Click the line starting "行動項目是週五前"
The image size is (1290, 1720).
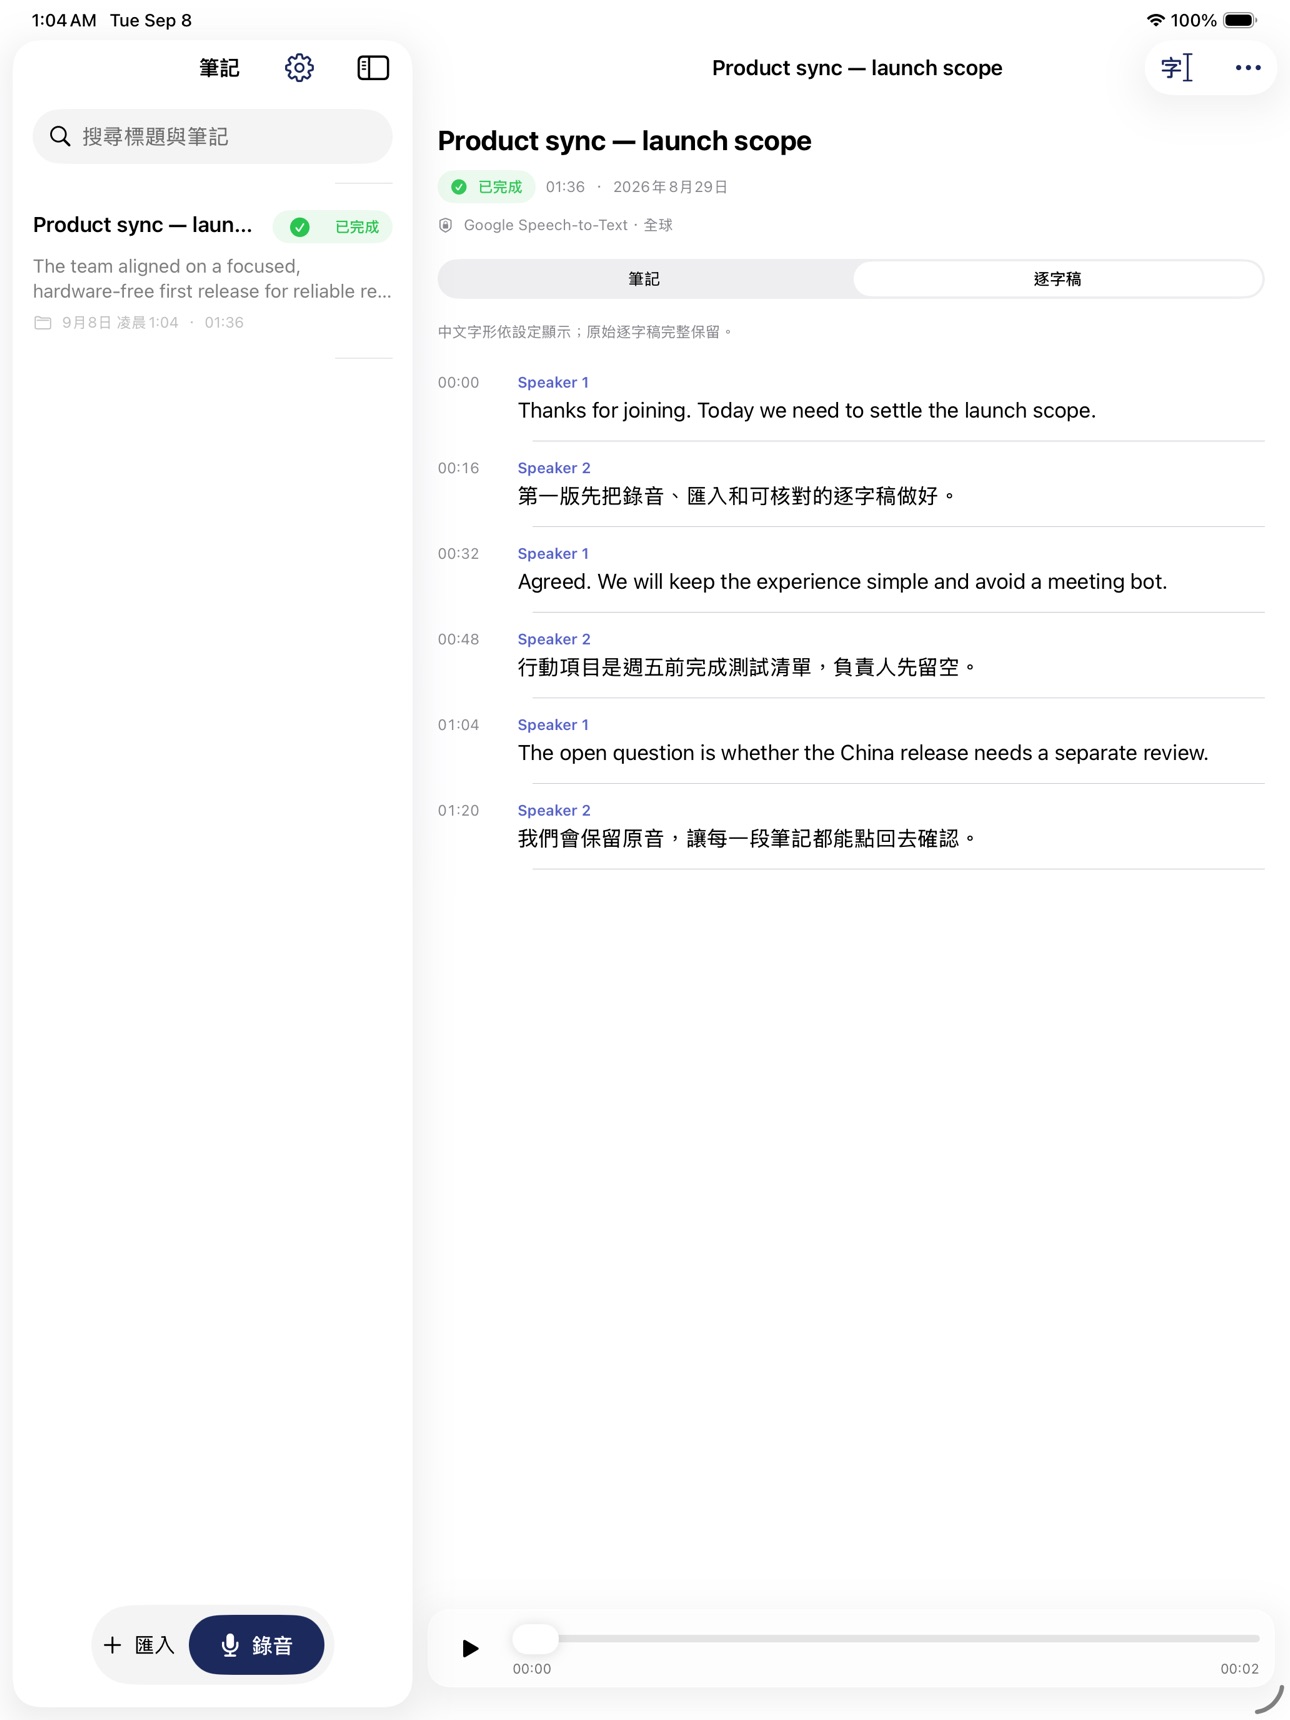click(x=747, y=667)
